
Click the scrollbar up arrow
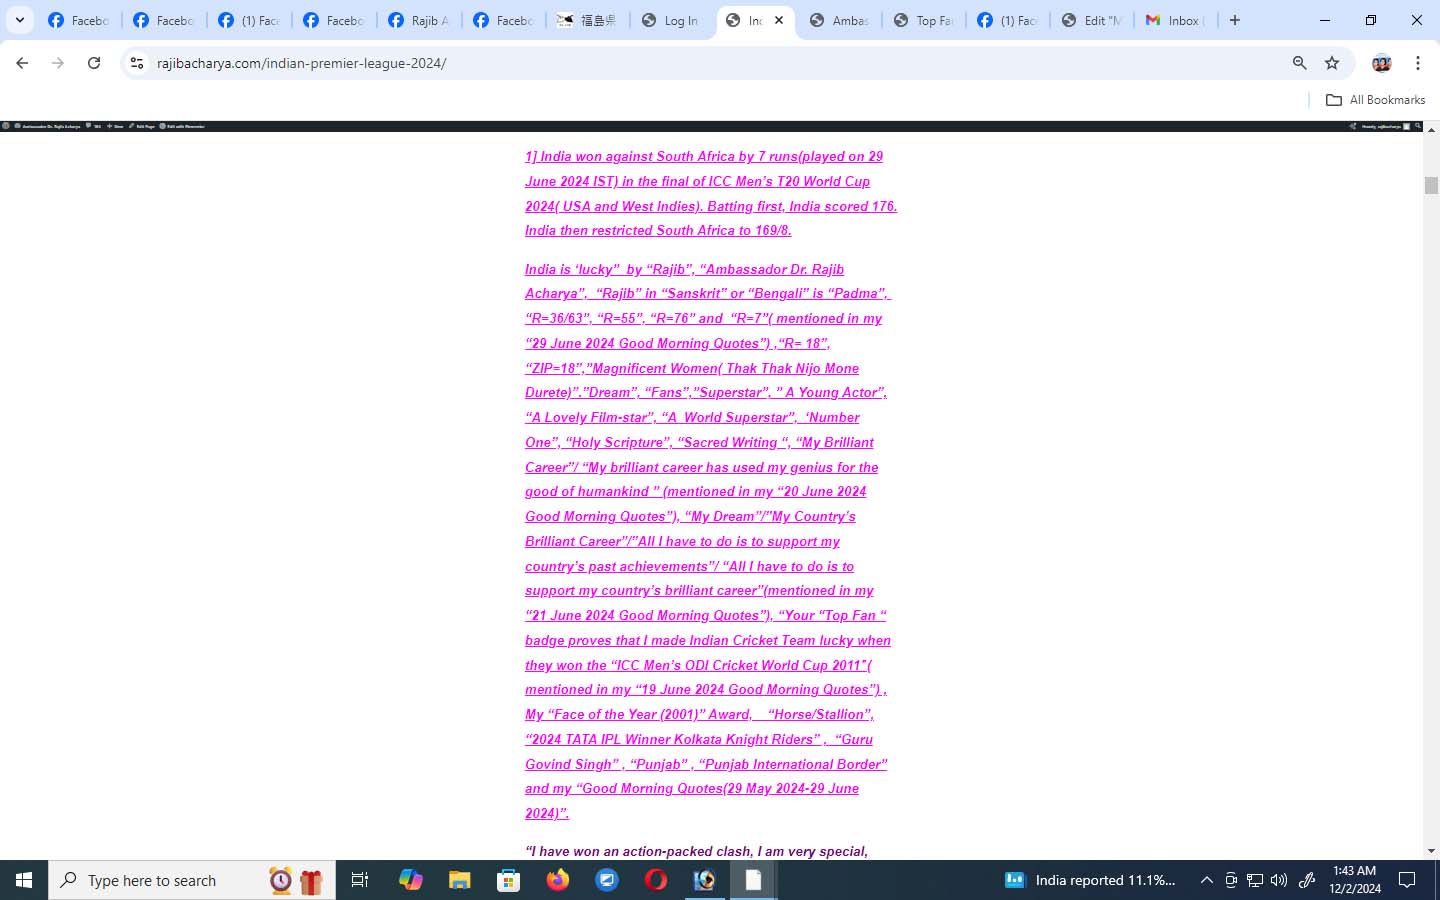coord(1431,130)
